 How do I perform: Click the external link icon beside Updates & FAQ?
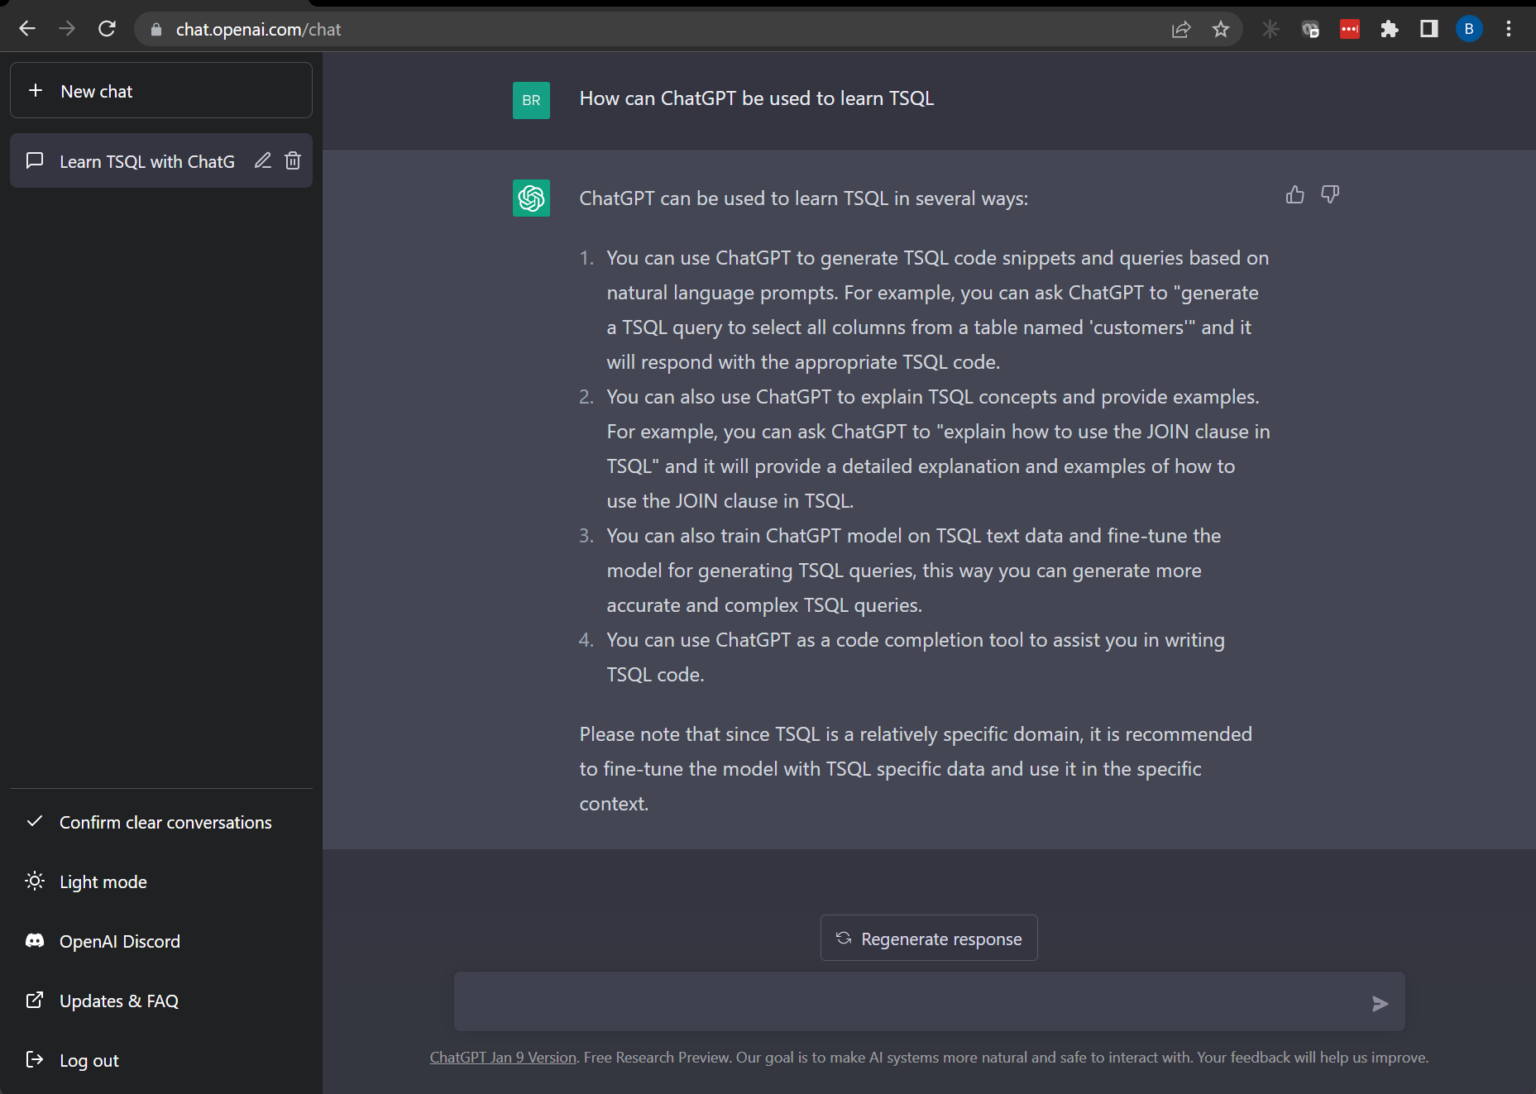[x=34, y=1000]
